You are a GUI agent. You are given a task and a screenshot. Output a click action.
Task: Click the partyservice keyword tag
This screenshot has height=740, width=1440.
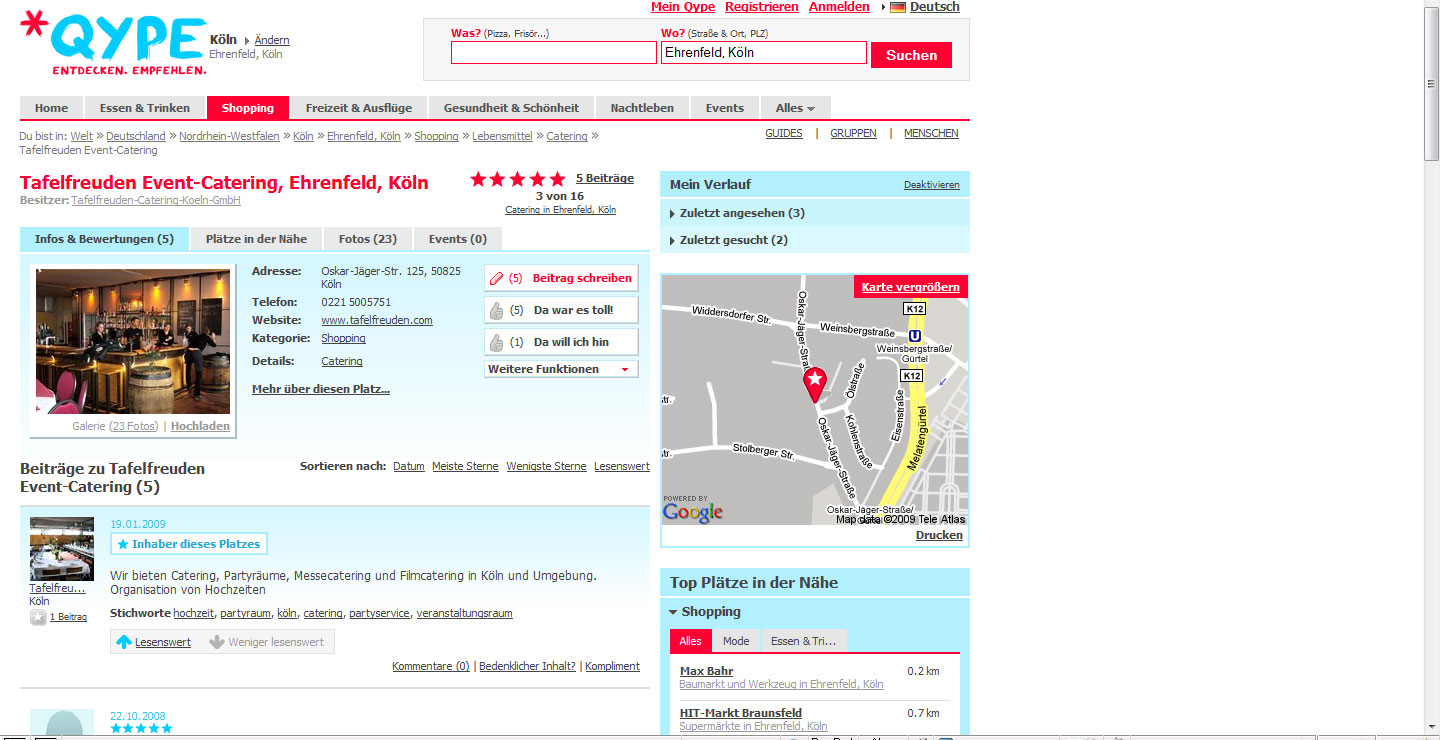pyautogui.click(x=379, y=613)
